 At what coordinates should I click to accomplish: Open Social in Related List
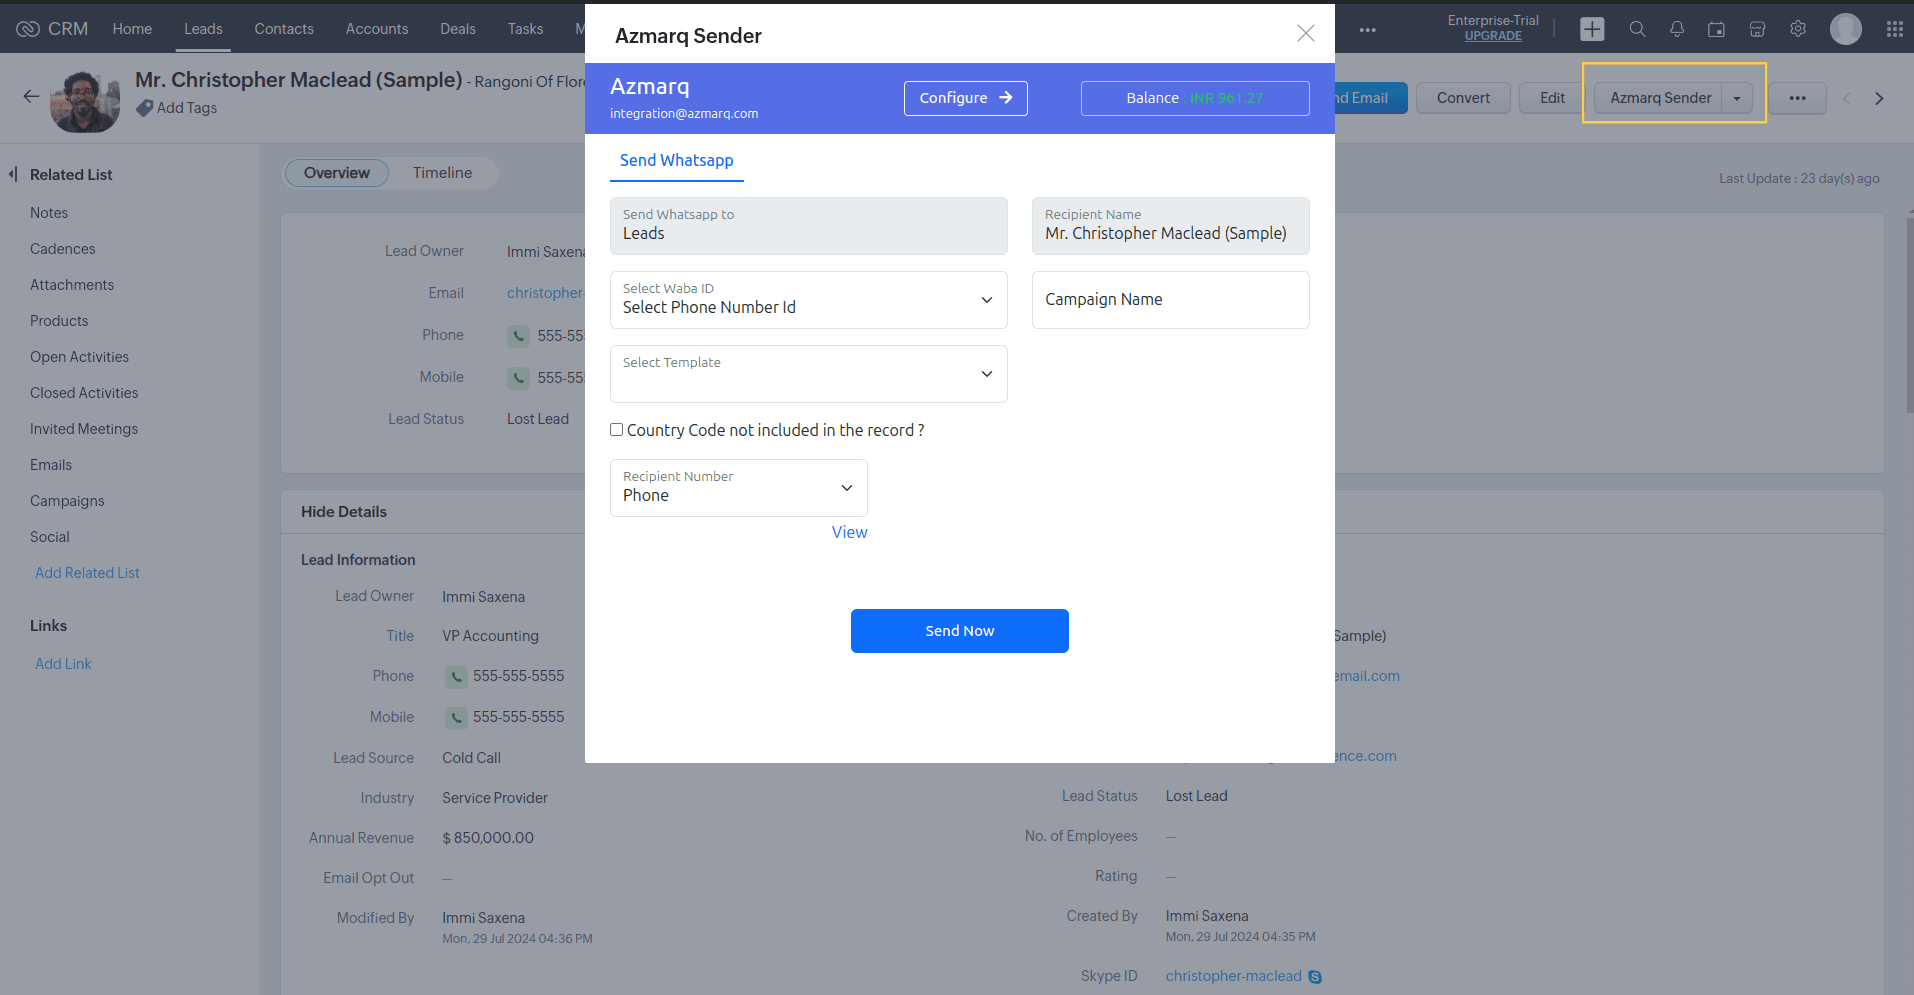click(x=50, y=537)
